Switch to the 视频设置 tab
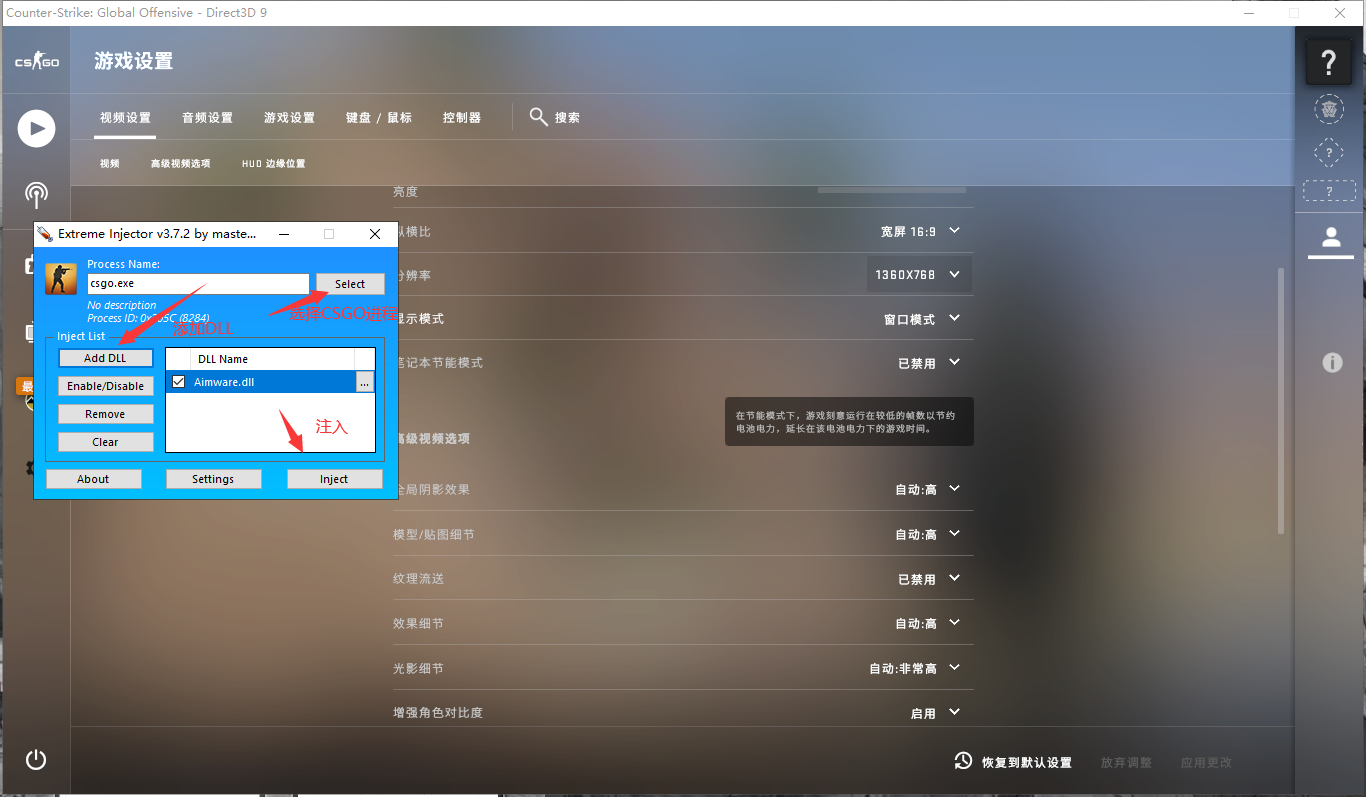1366x797 pixels. (x=125, y=117)
